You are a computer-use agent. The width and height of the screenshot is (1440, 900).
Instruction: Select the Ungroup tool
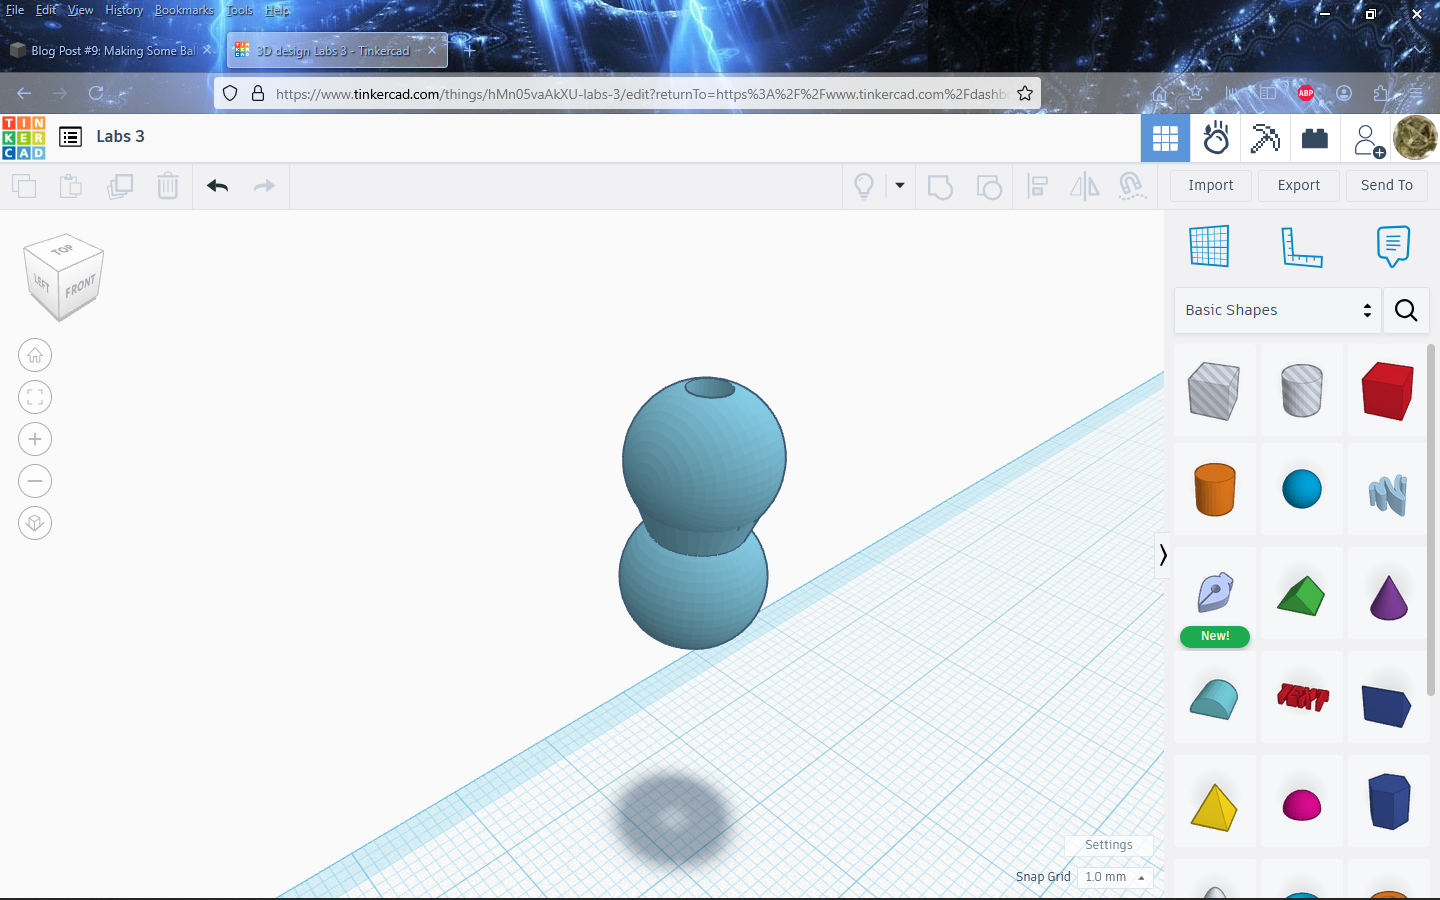[989, 186]
